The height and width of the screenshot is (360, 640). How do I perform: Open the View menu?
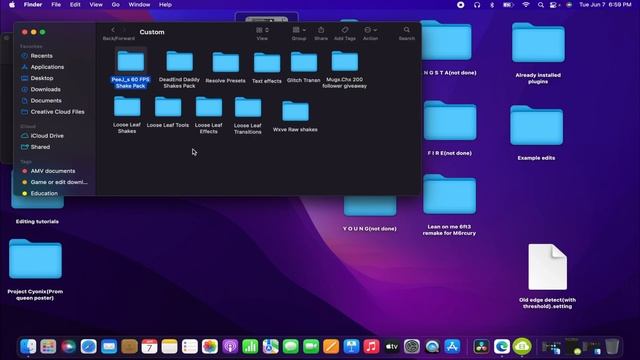(96, 5)
